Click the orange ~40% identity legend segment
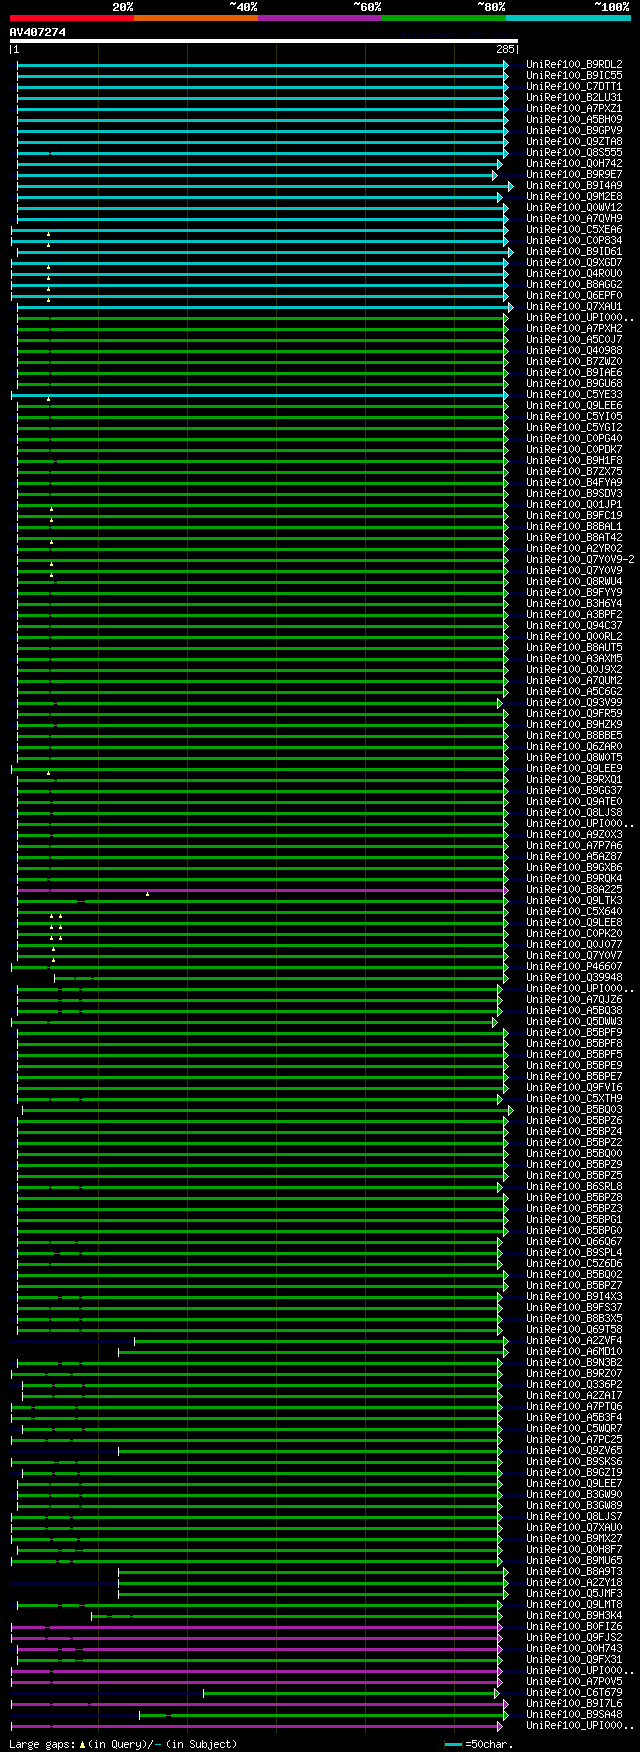 [x=196, y=18]
